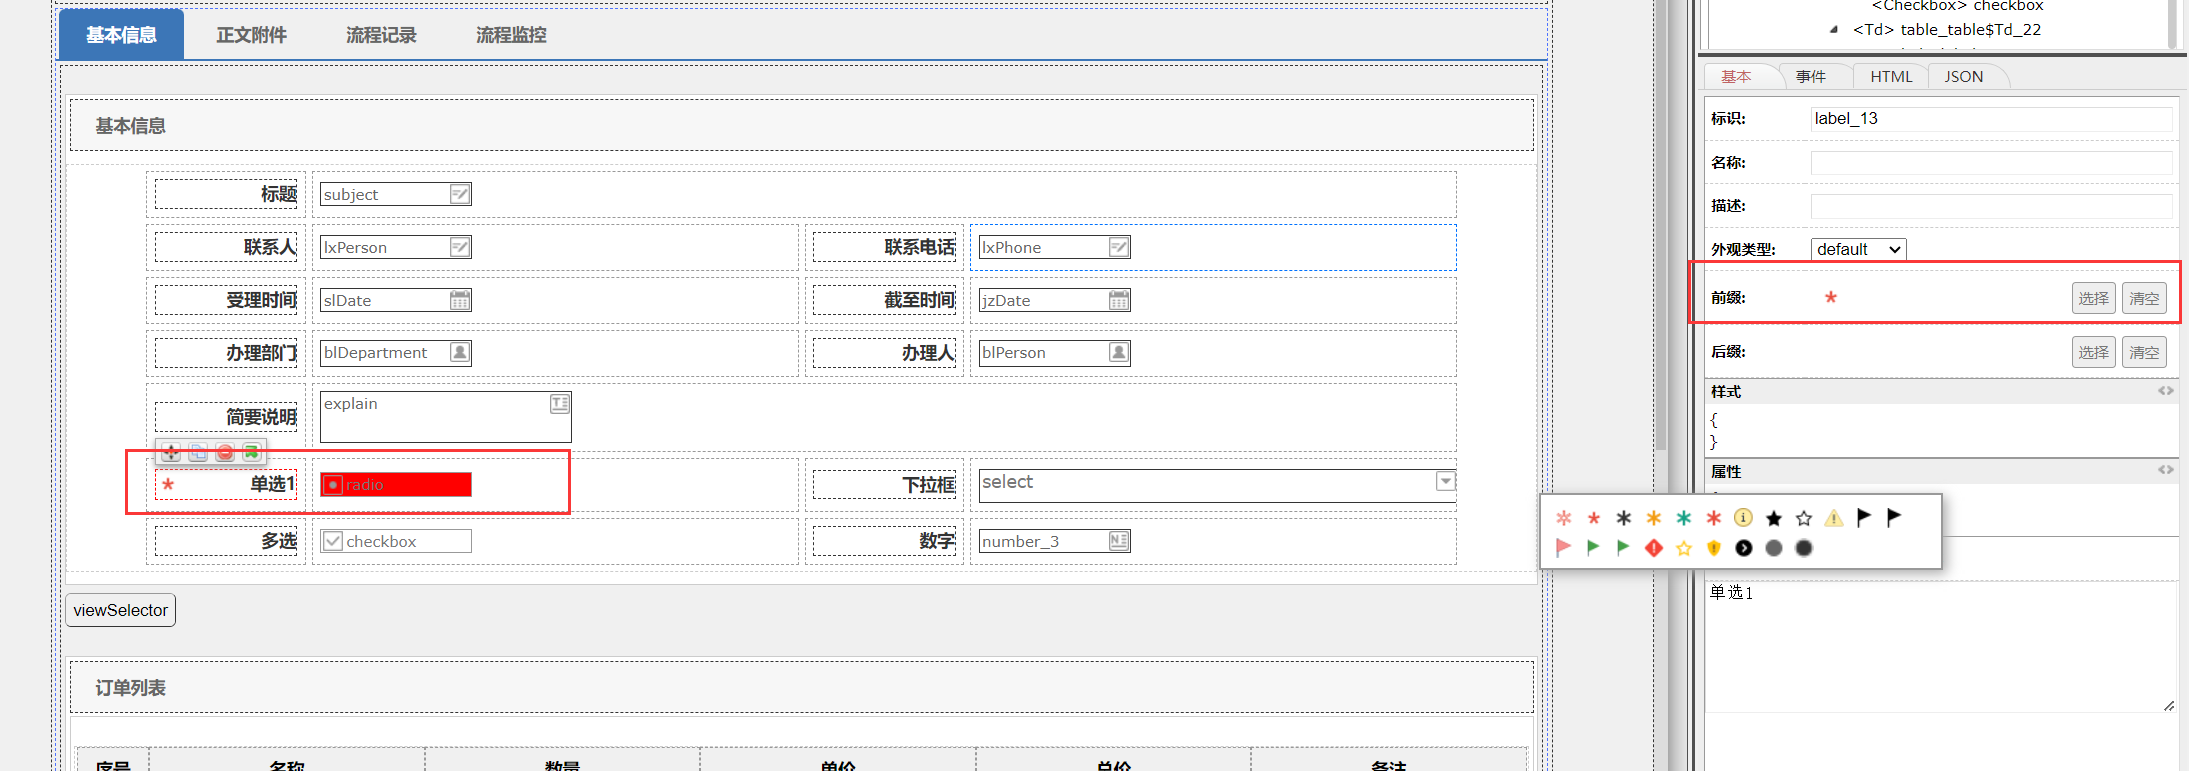The image size is (2189, 771).
Task: Click the viewSelector button
Action: point(120,610)
